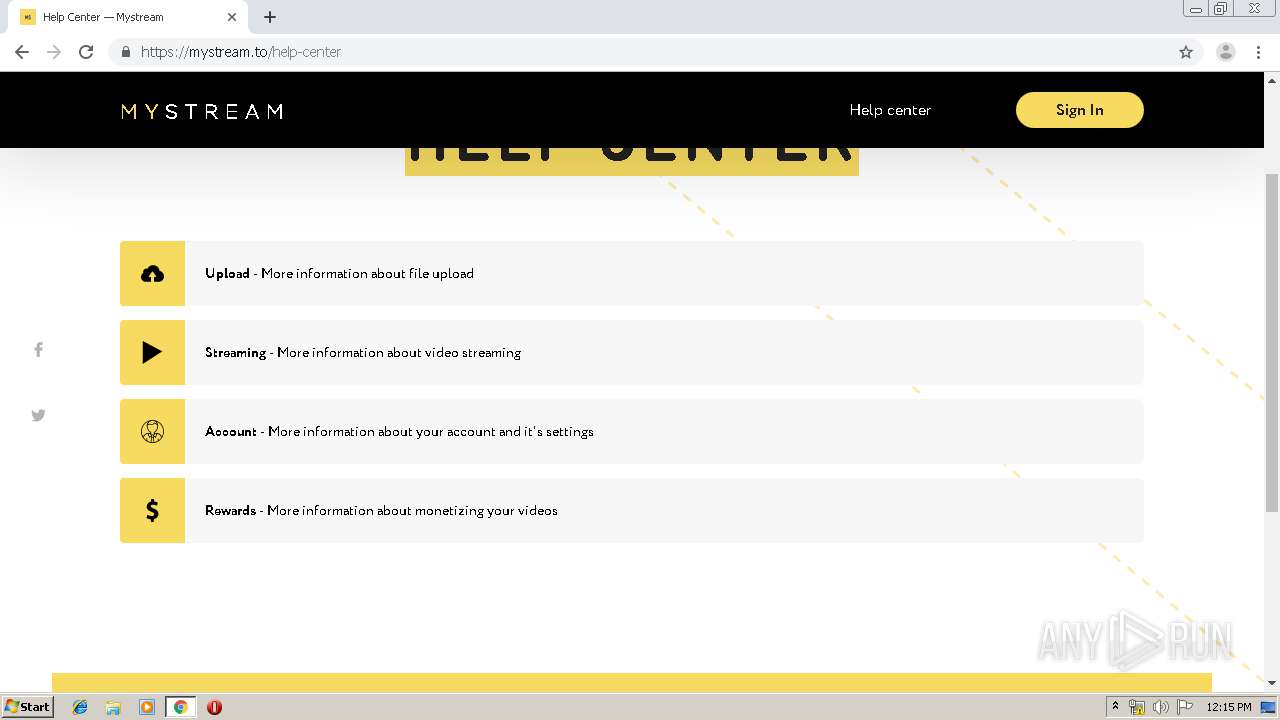Open Help center nav link
Image resolution: width=1280 pixels, height=720 pixels.
pos(890,110)
